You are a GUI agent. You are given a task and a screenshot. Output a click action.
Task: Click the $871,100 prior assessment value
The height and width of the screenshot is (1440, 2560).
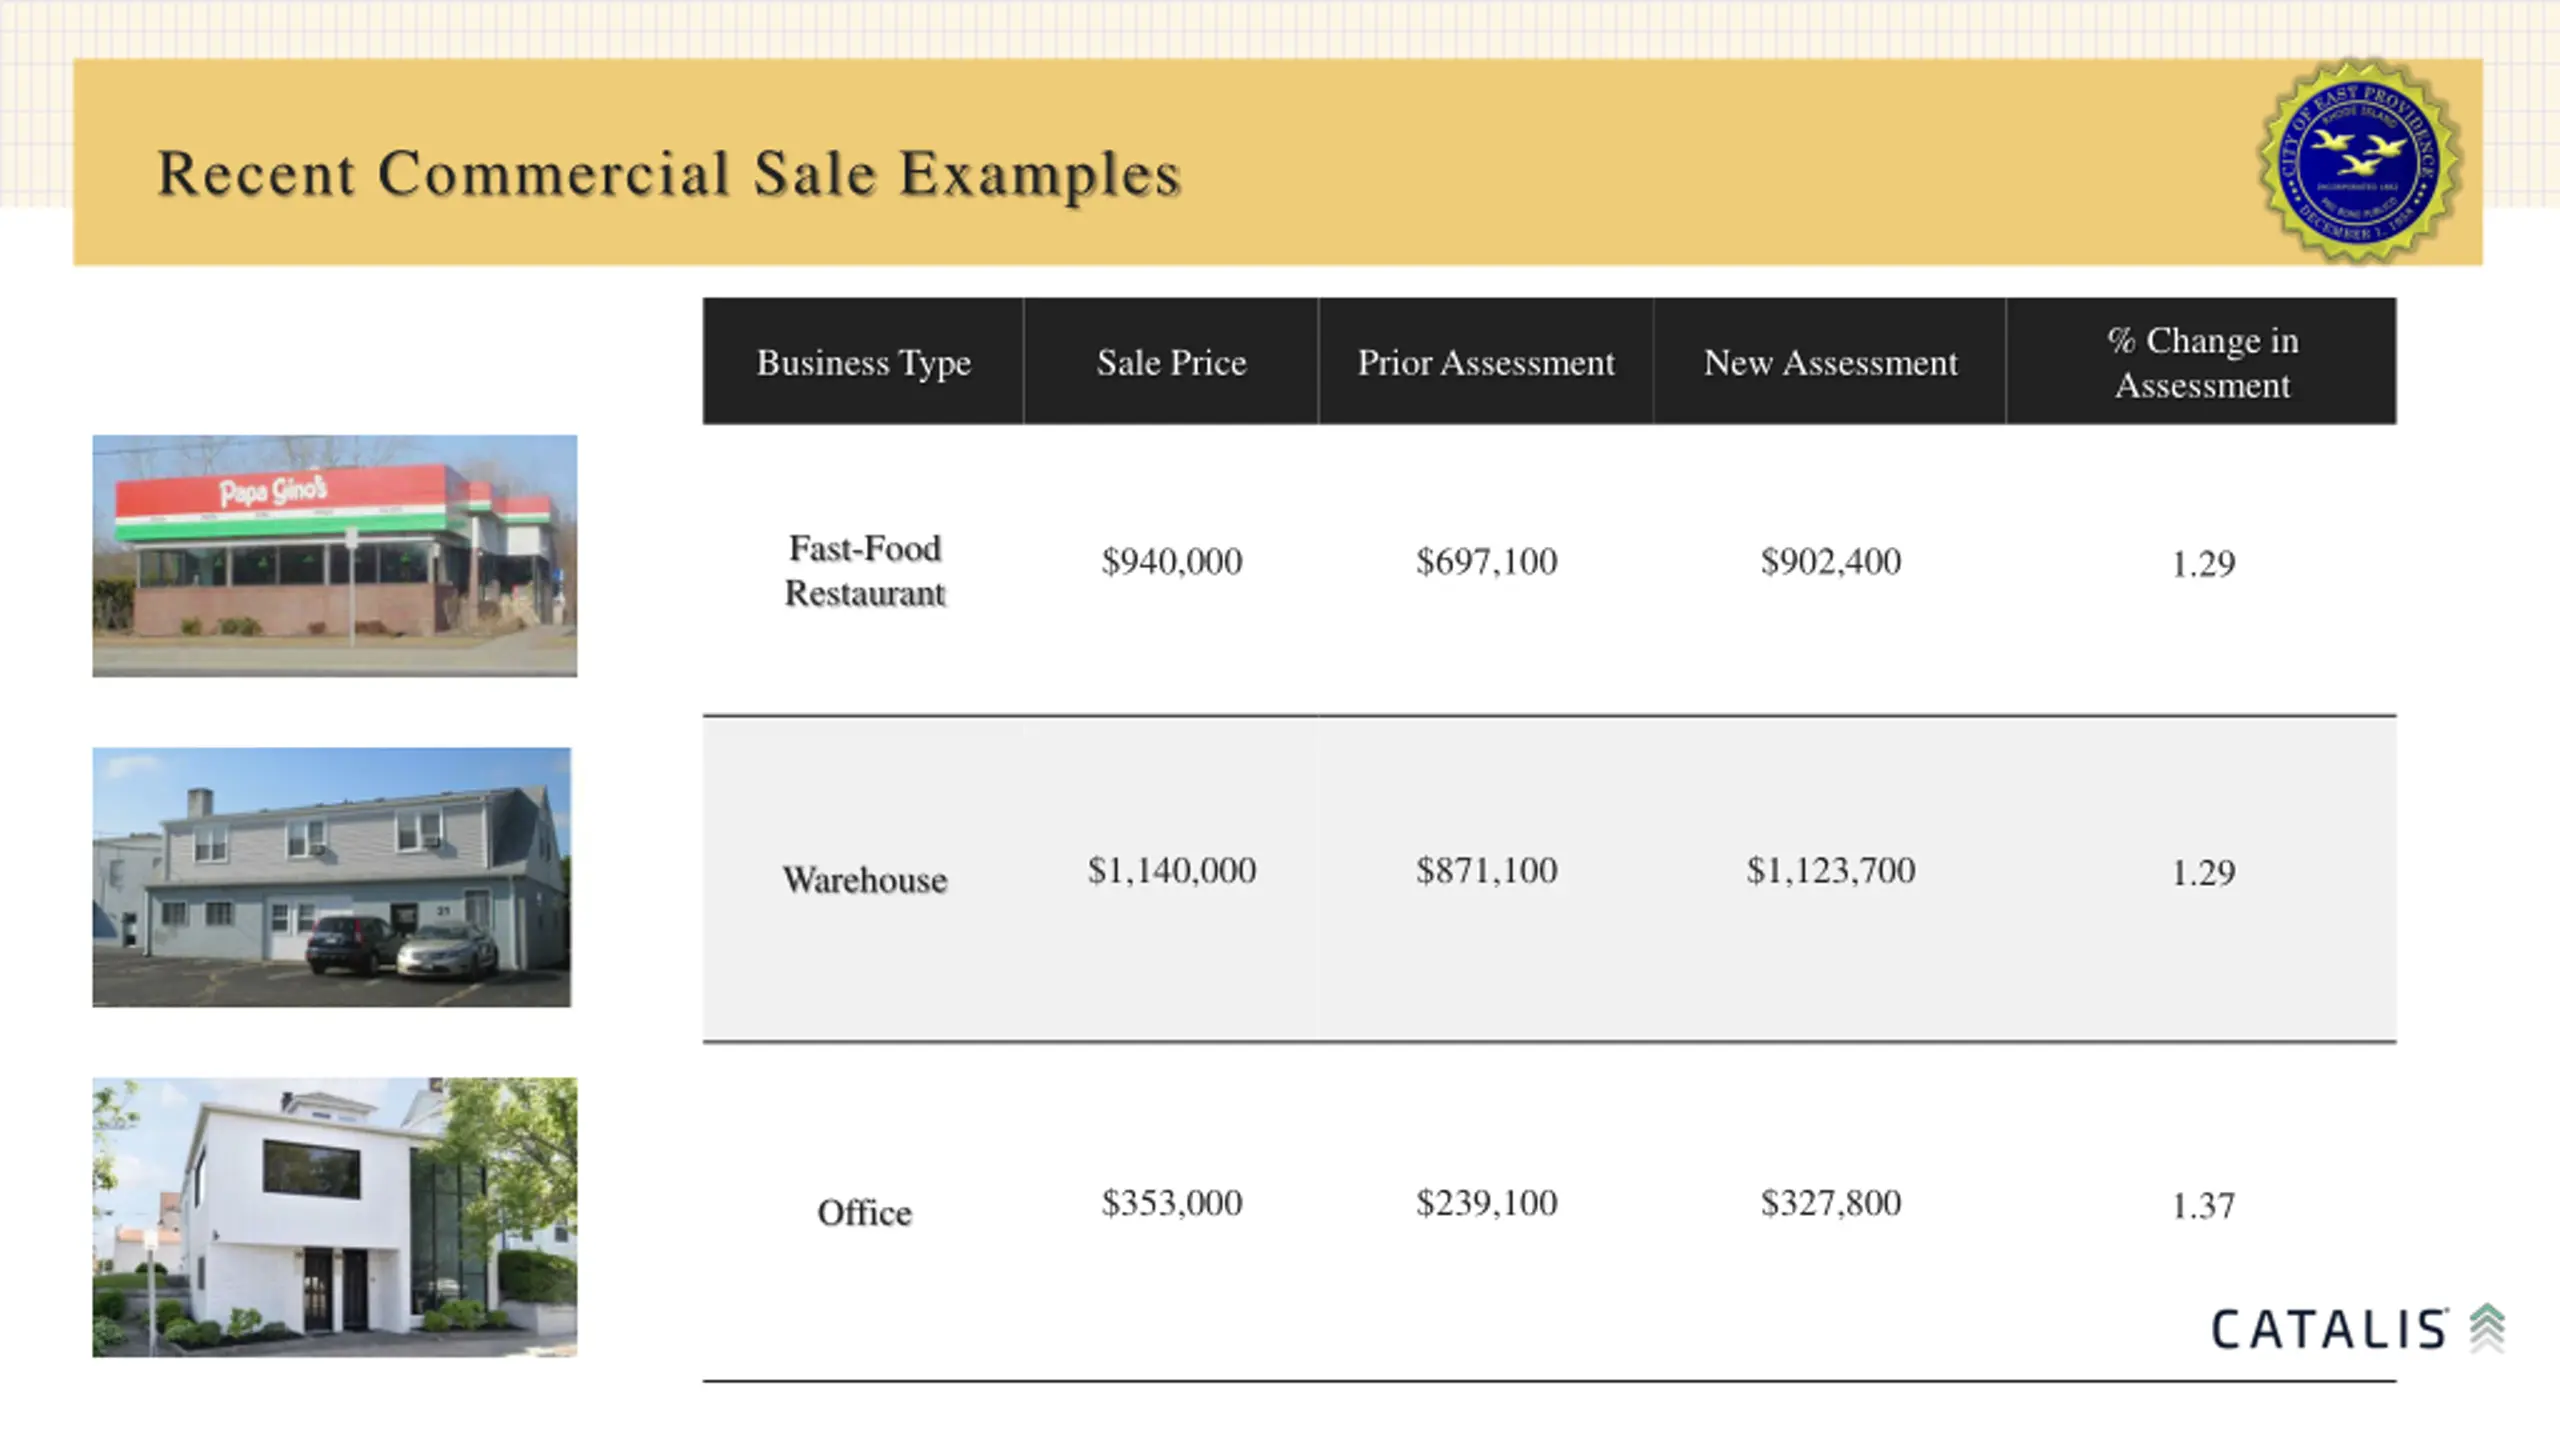click(x=1486, y=870)
